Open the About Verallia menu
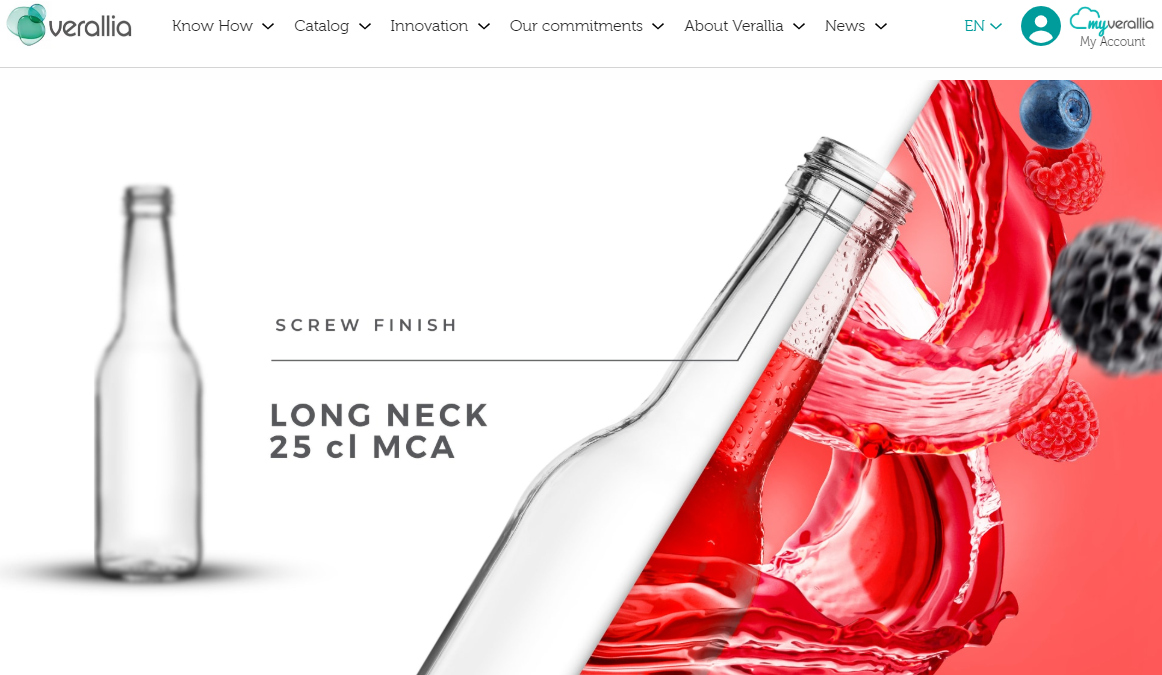1162x675 pixels. click(734, 26)
